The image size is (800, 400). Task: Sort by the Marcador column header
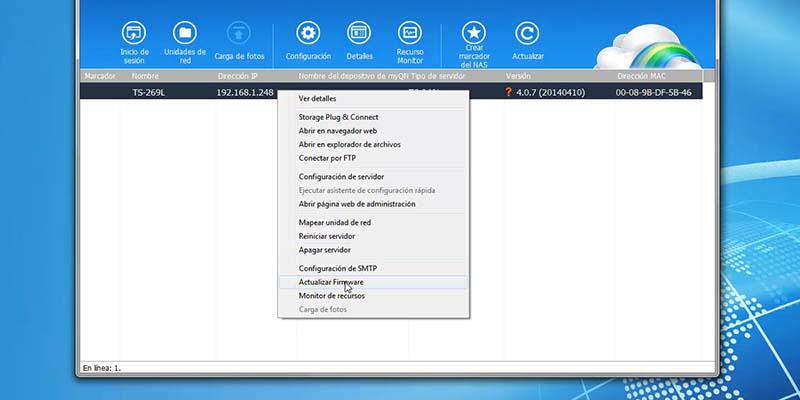click(x=100, y=76)
